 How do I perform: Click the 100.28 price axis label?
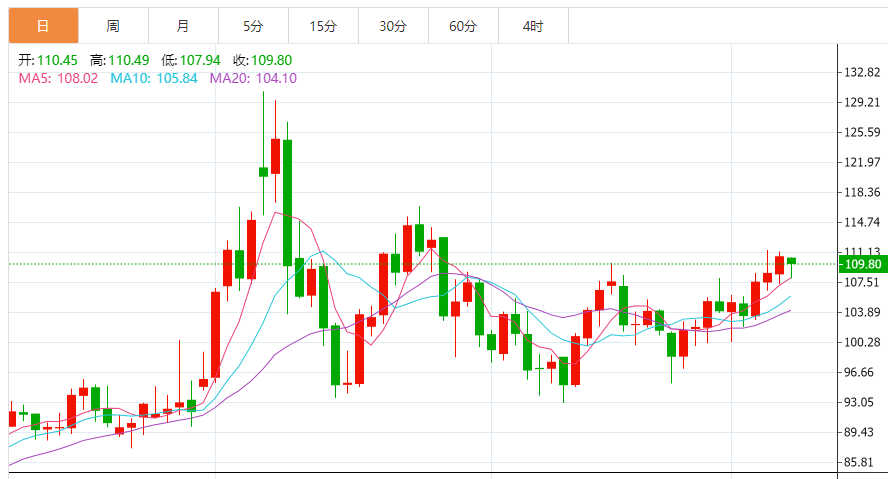pyautogui.click(x=862, y=342)
